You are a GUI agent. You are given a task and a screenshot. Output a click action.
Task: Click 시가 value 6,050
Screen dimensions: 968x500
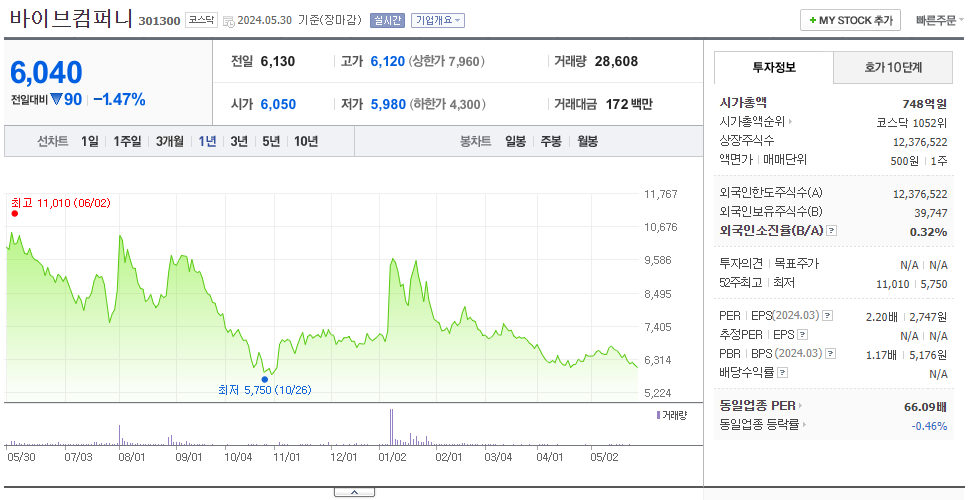[278, 104]
